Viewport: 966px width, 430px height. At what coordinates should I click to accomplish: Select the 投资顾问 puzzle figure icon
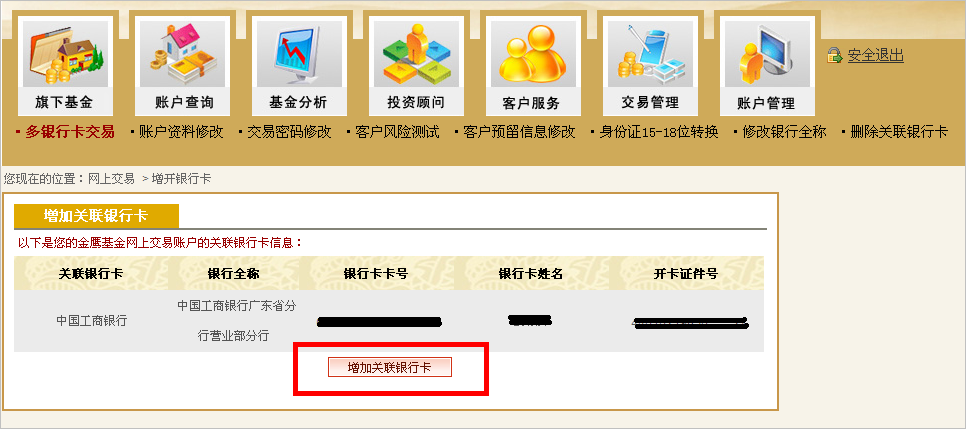coord(416,54)
